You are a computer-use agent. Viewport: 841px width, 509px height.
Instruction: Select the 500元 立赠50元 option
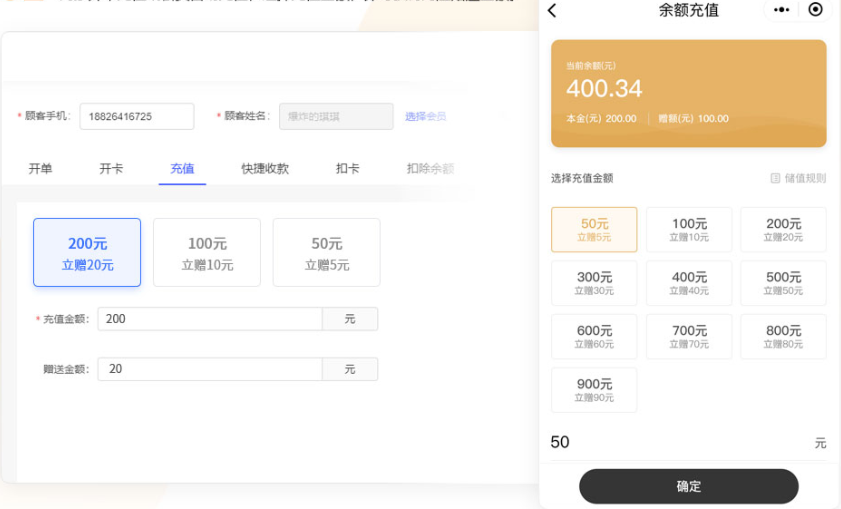coord(784,283)
